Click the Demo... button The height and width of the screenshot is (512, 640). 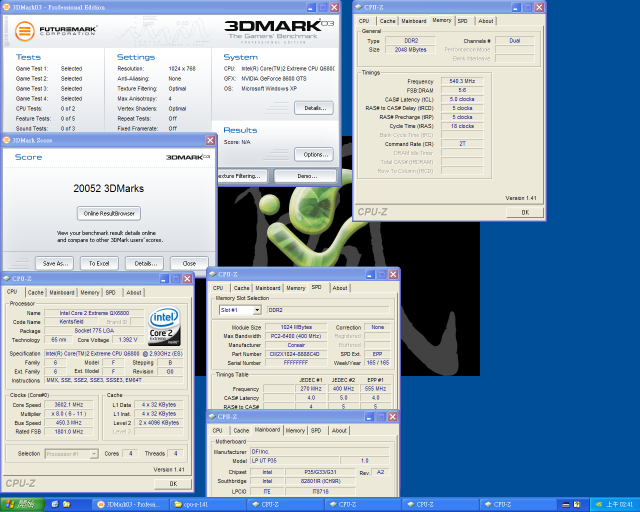coord(305,176)
